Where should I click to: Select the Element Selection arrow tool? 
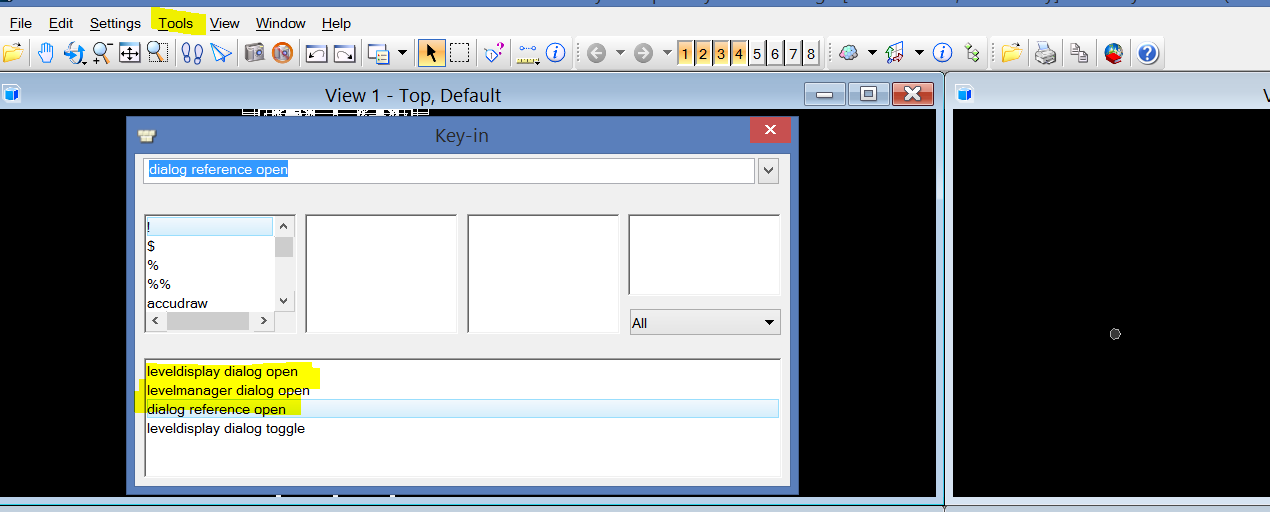(x=432, y=53)
